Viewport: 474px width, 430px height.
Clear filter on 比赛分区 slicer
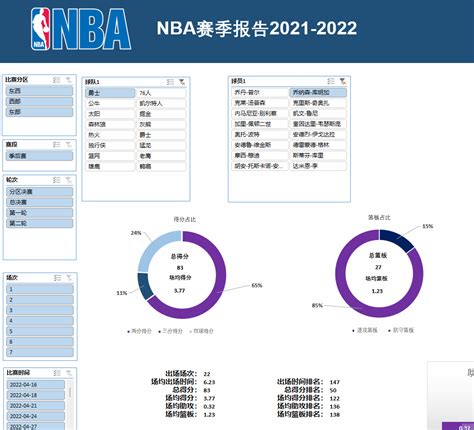pyautogui.click(x=68, y=80)
